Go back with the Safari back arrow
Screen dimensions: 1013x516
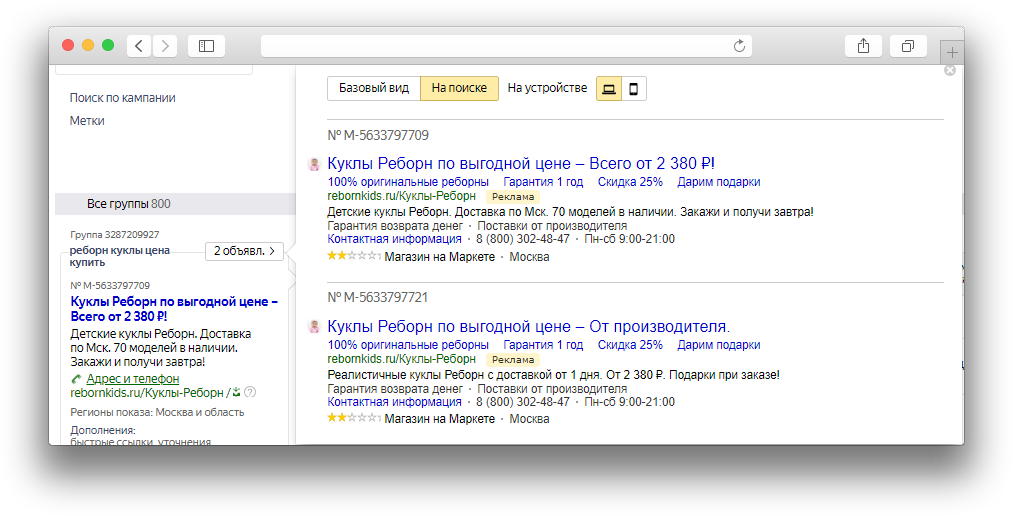click(139, 46)
